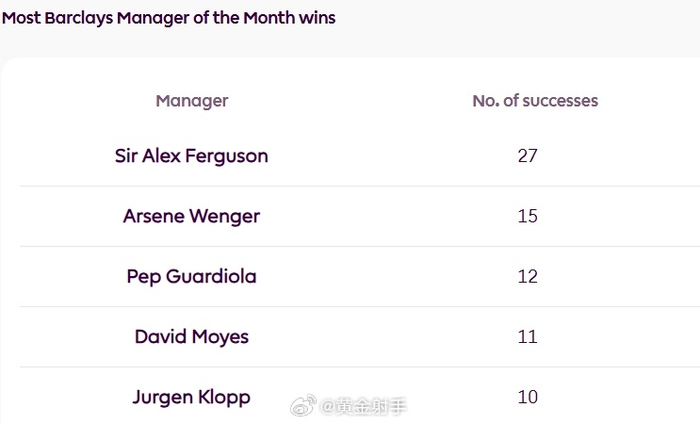Select David Moyes in the table
The width and height of the screenshot is (700, 424).
point(192,337)
